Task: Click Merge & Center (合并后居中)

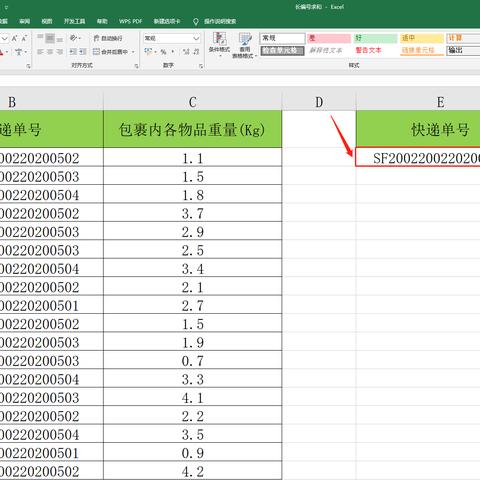Action: (110, 52)
